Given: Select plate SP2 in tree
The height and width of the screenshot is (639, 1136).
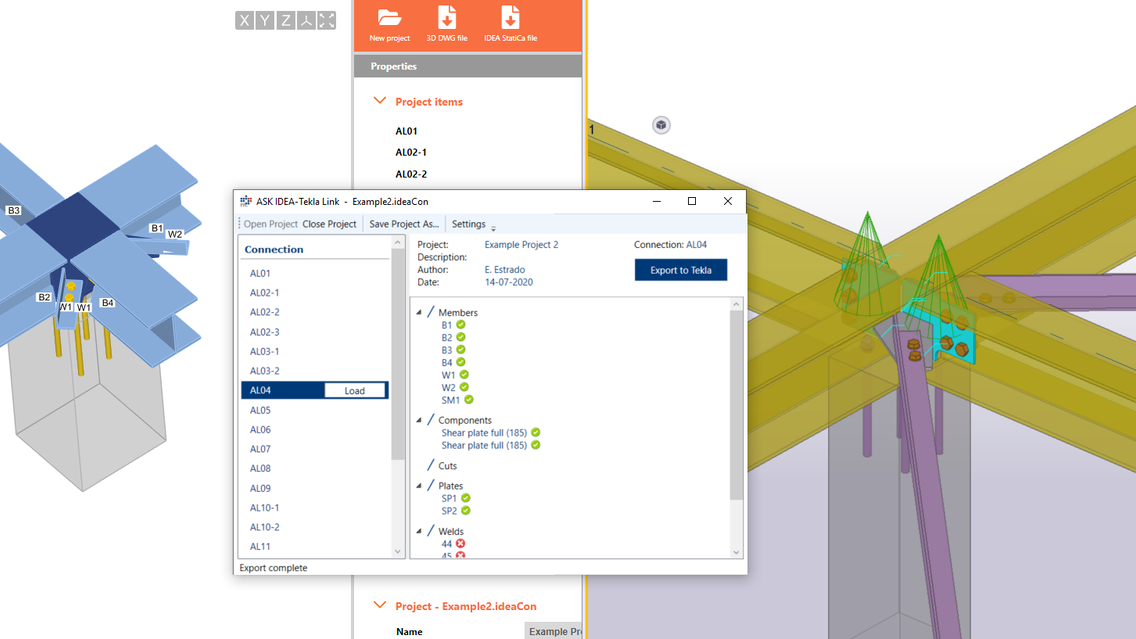Looking at the screenshot, I should tap(449, 511).
